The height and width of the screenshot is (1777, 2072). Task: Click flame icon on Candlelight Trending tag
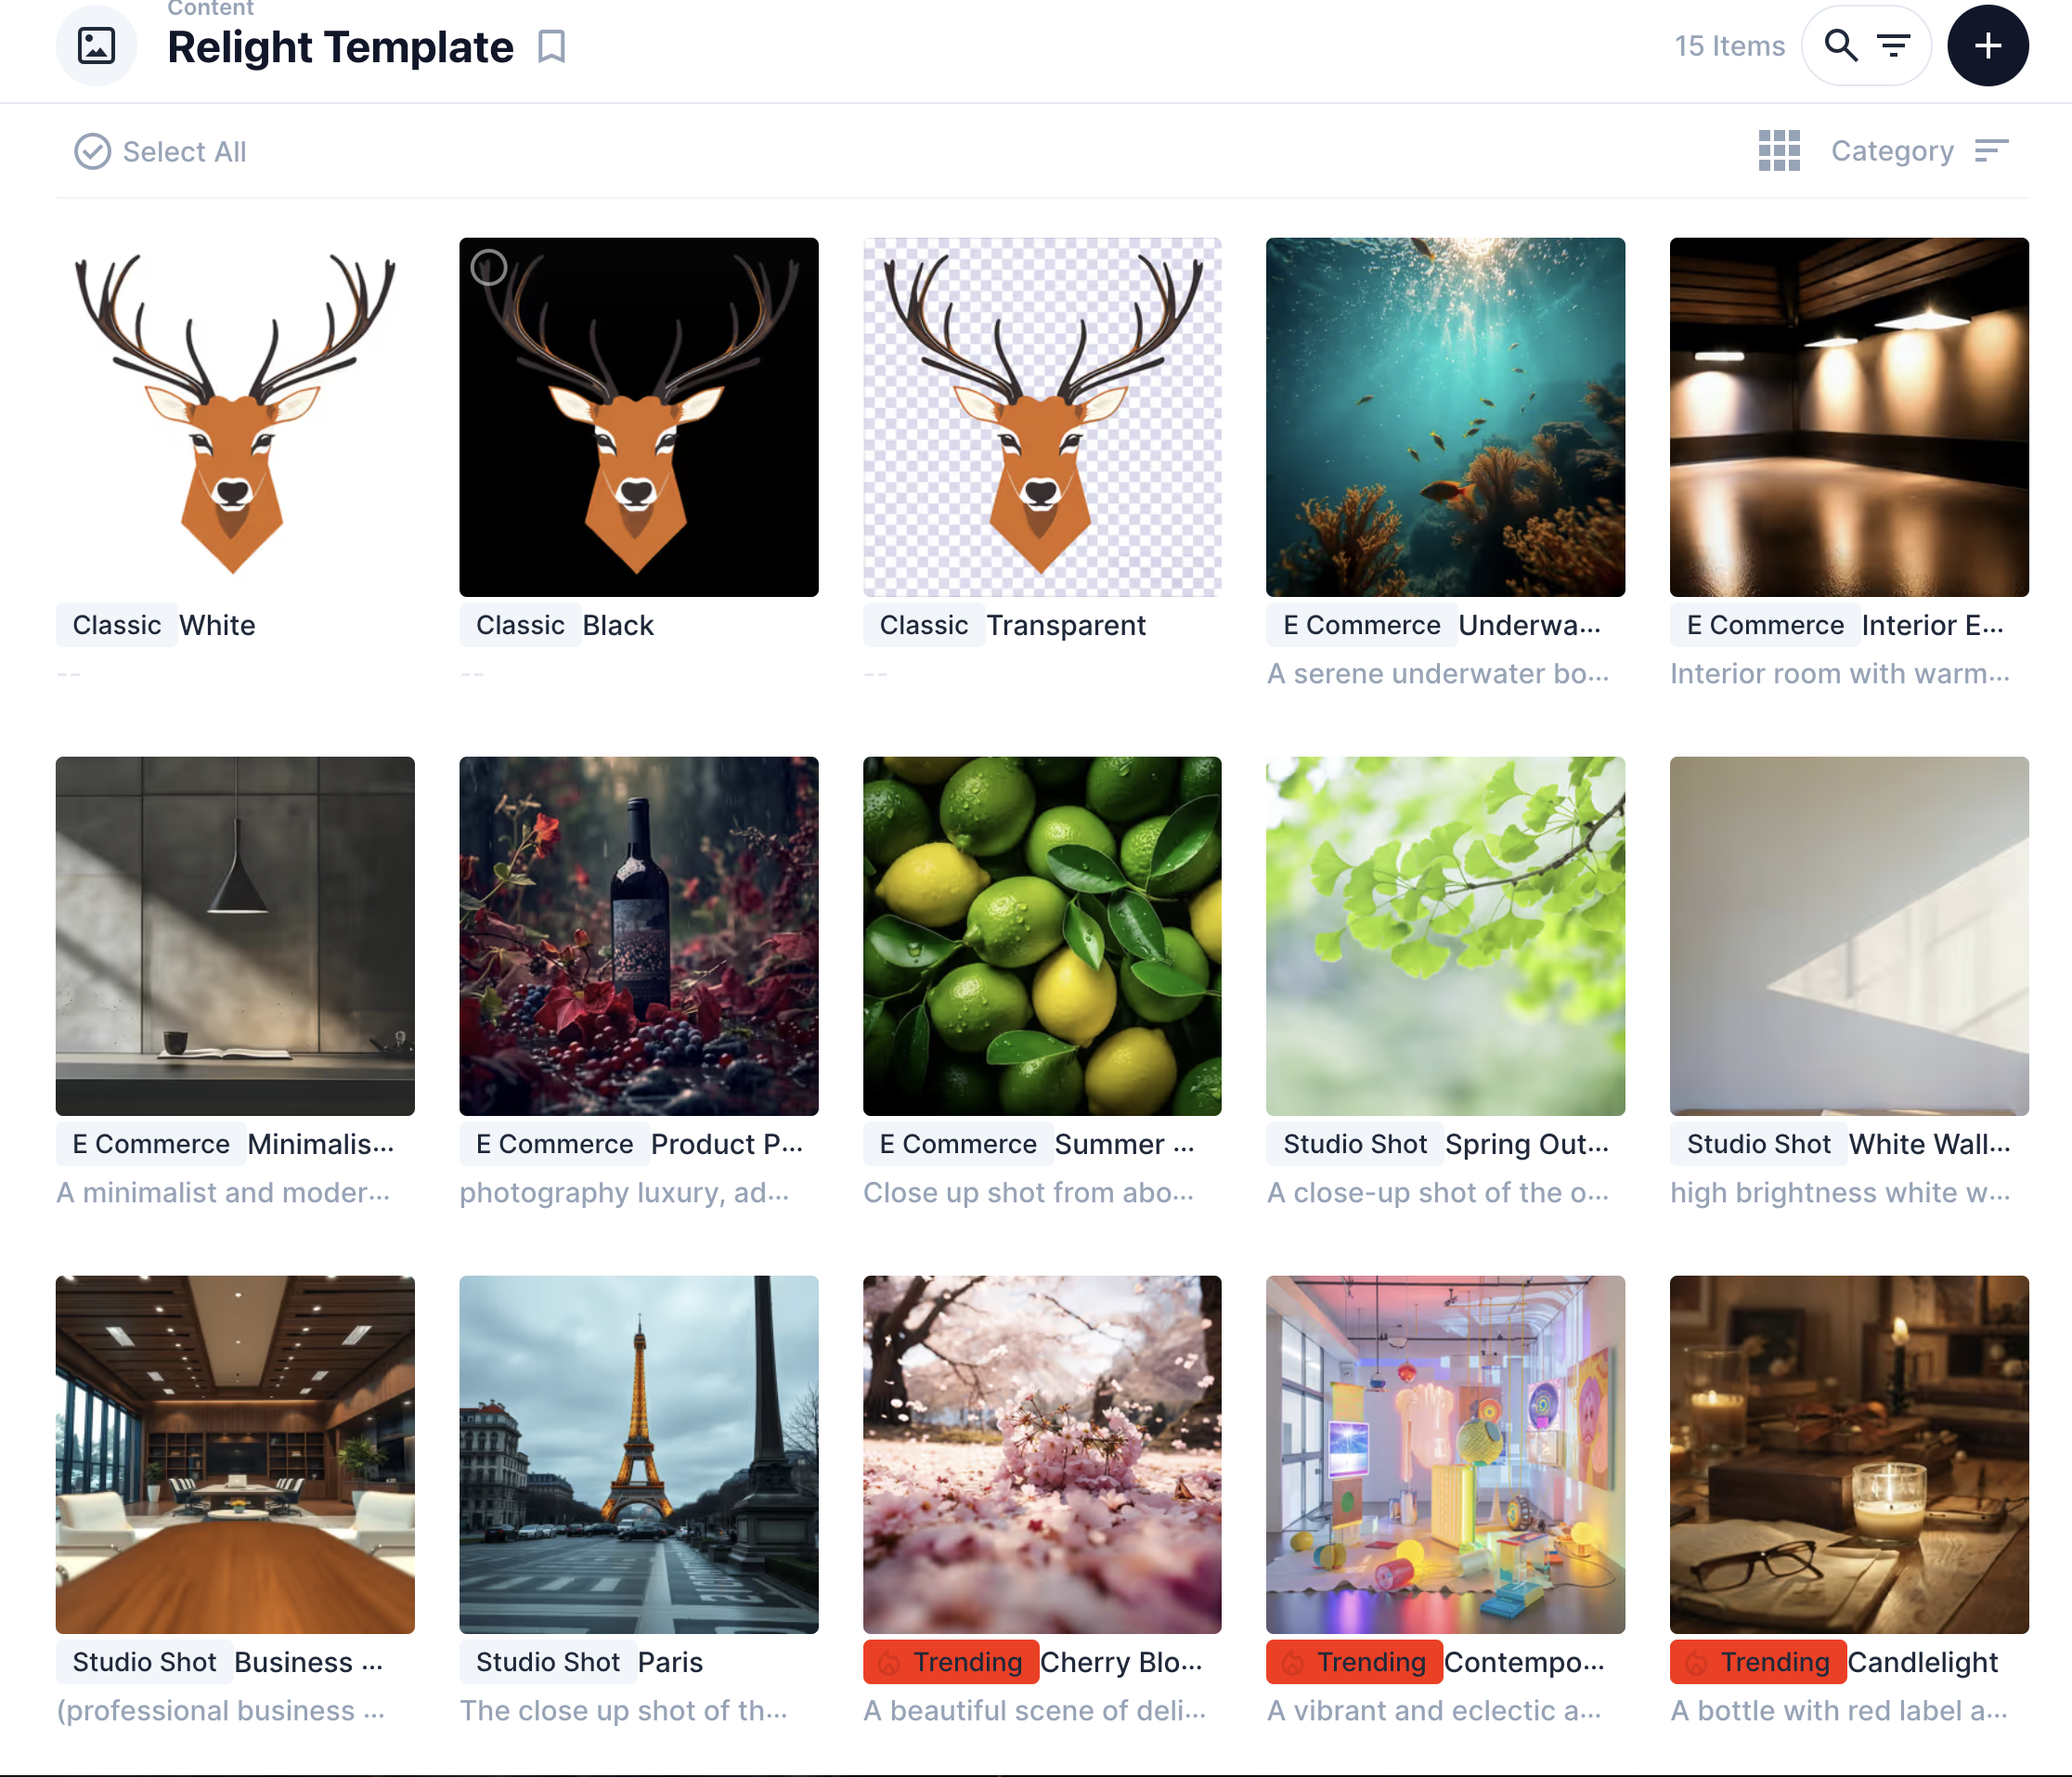1696,1663
